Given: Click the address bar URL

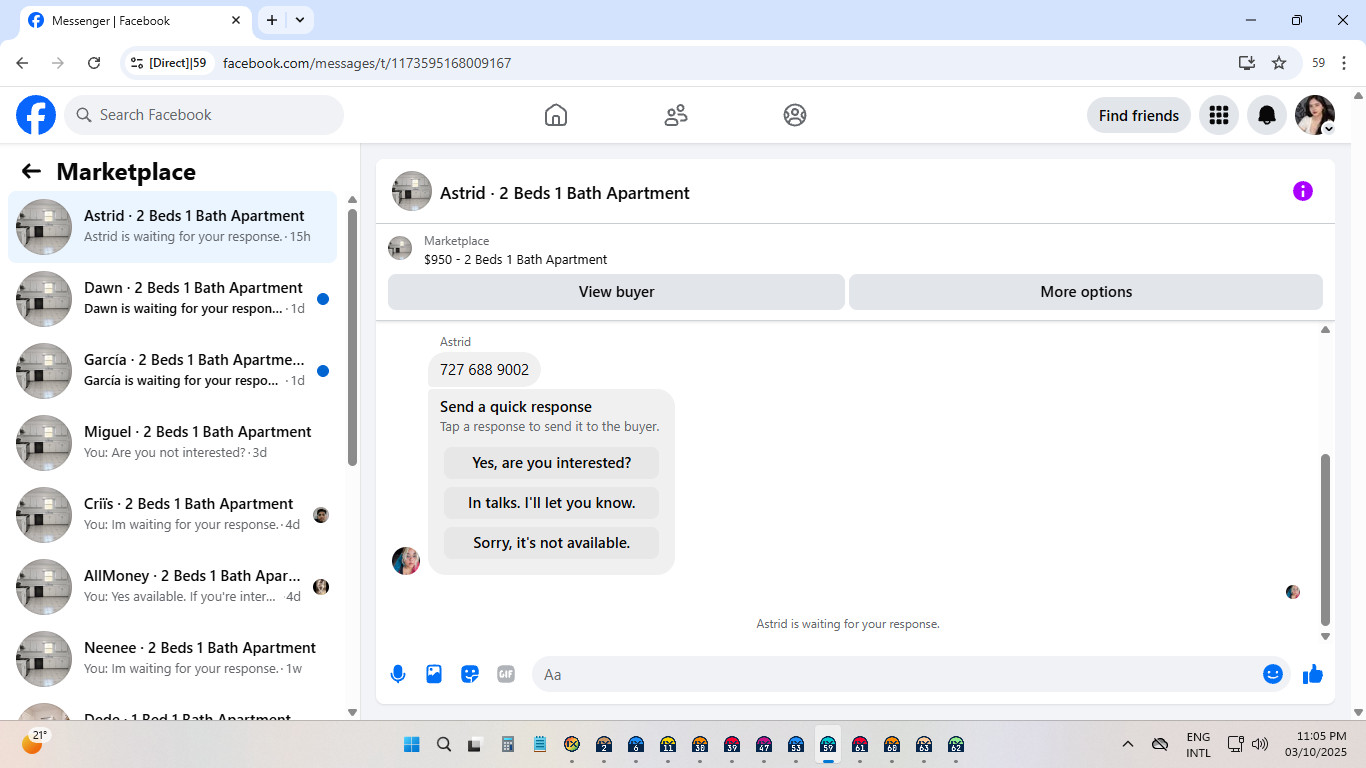Looking at the screenshot, I should 367,63.
